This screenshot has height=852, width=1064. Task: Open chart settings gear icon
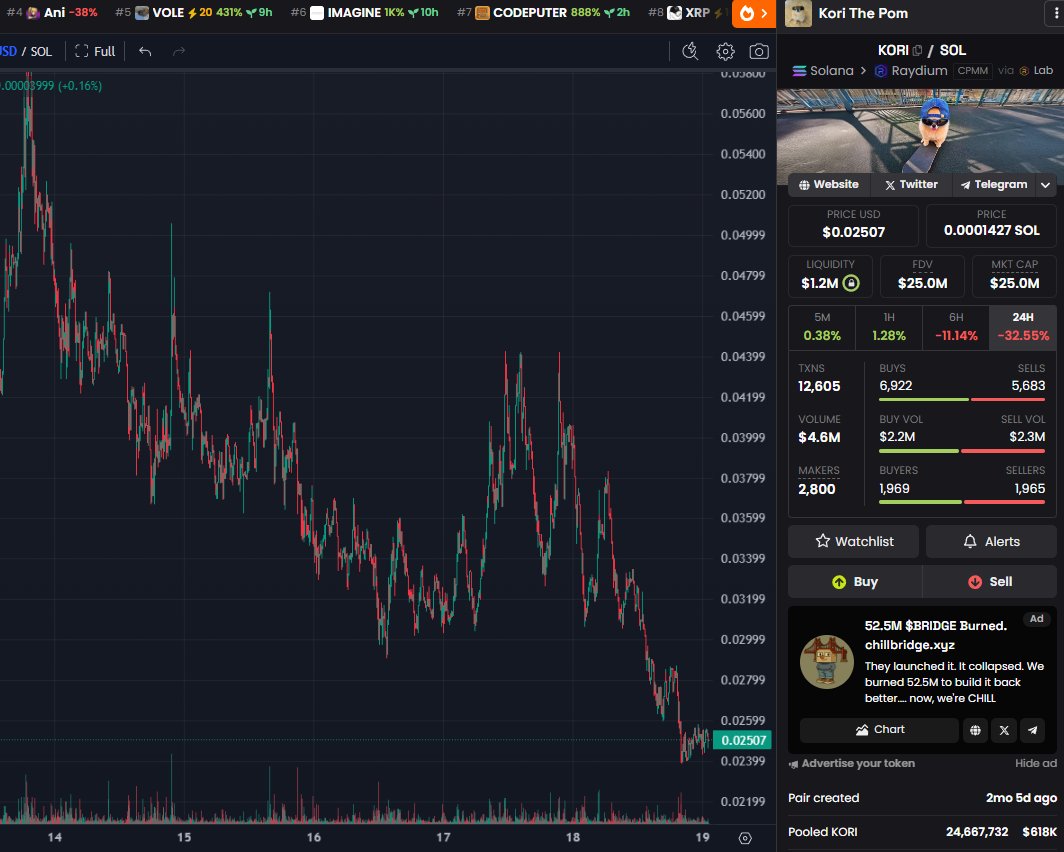pyautogui.click(x=725, y=52)
